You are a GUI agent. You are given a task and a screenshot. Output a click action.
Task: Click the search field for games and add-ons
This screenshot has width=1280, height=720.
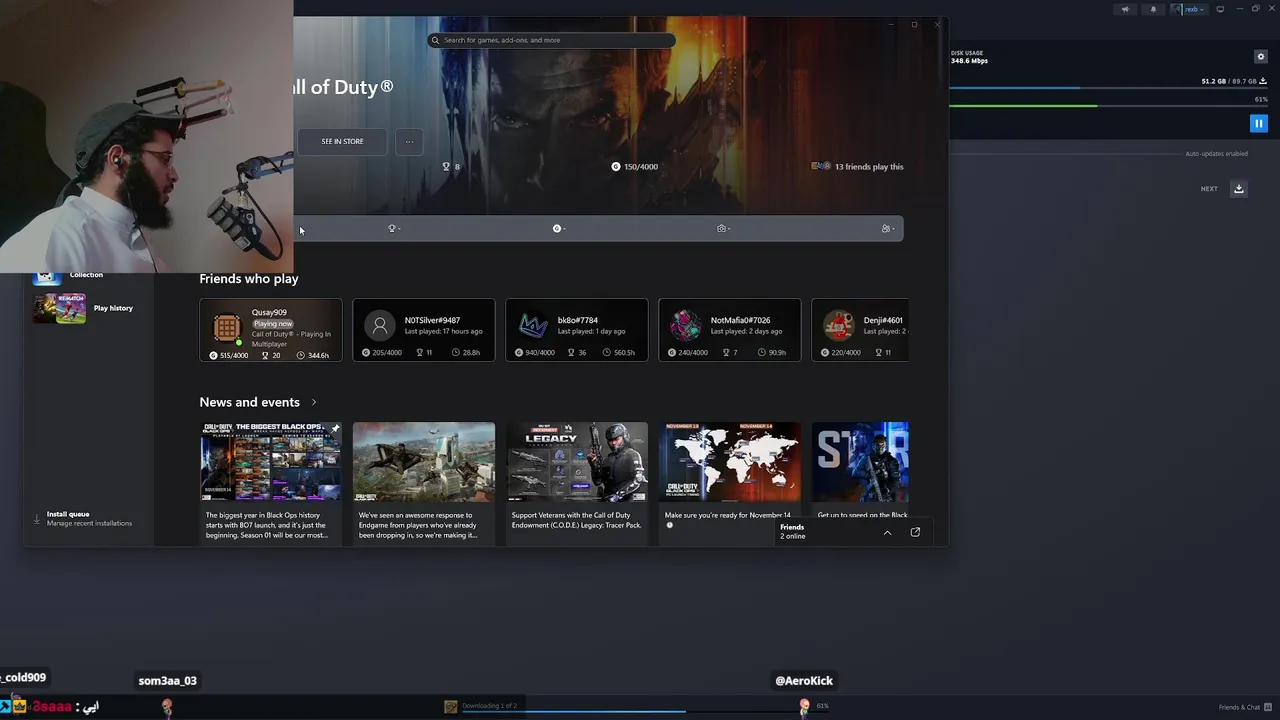tap(551, 40)
